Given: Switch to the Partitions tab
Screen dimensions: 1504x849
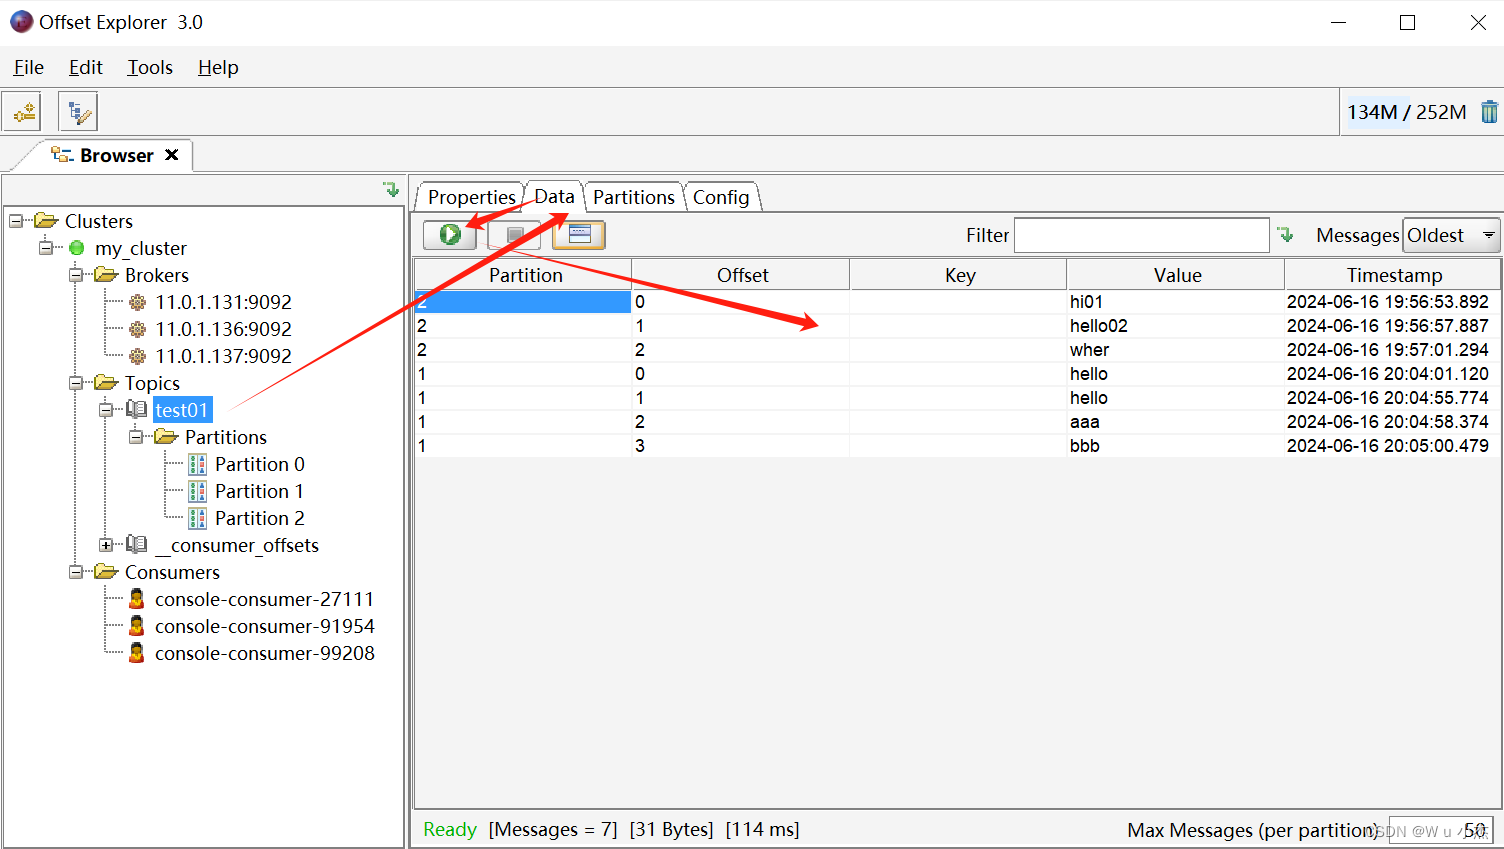Looking at the screenshot, I should pos(634,197).
